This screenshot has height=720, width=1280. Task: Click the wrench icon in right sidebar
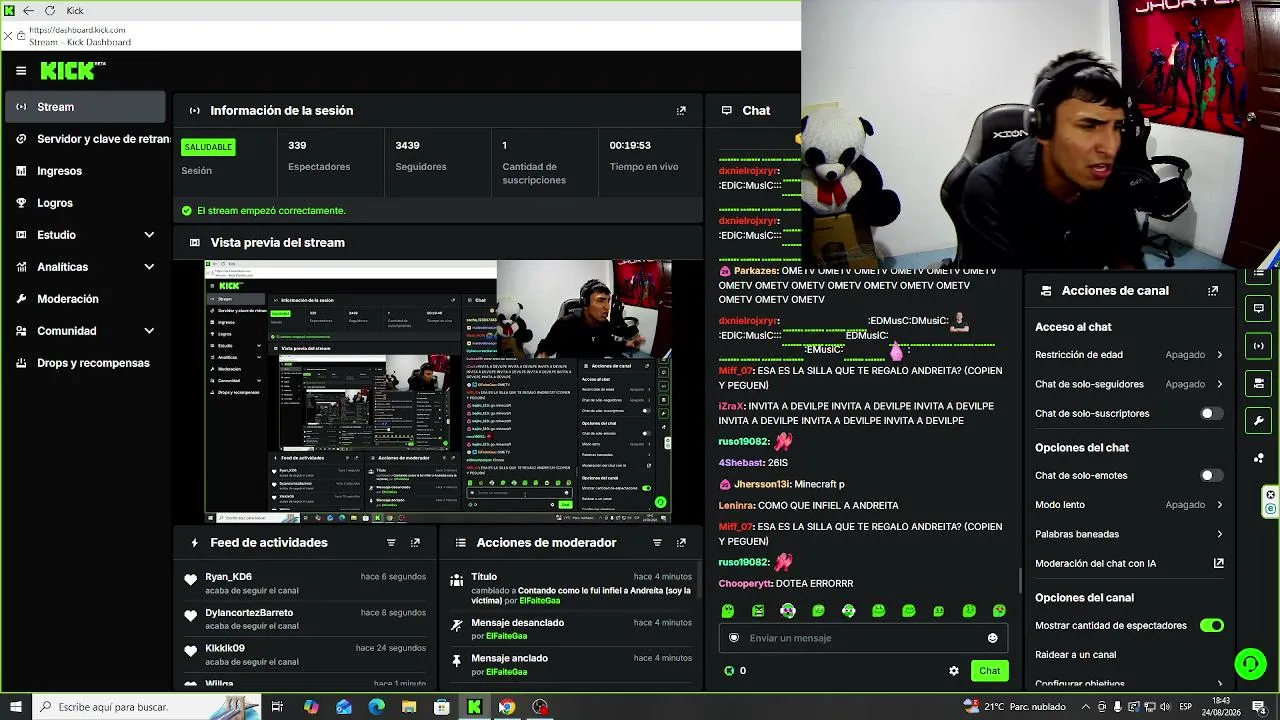click(x=1259, y=421)
